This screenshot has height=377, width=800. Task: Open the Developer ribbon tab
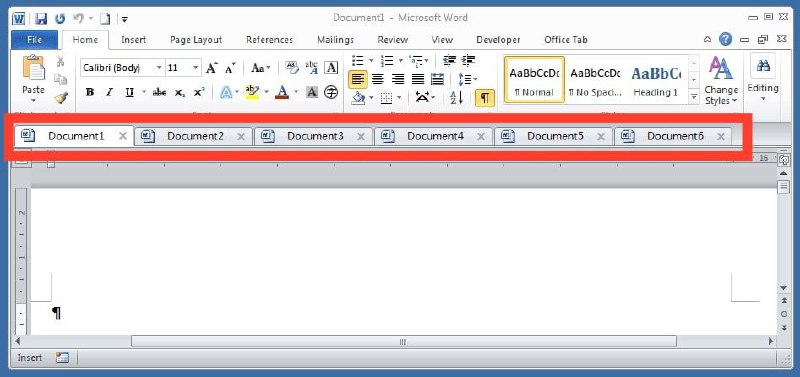click(x=498, y=40)
